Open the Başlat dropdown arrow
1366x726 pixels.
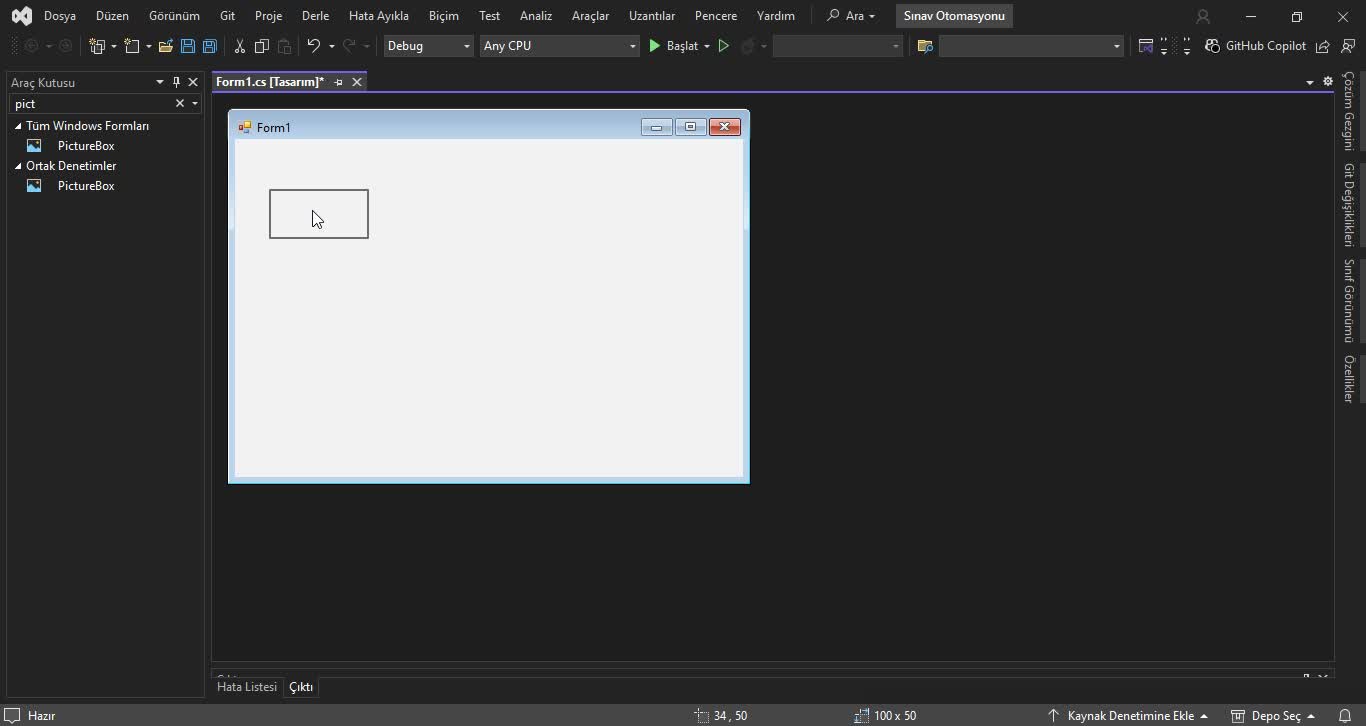[706, 46]
